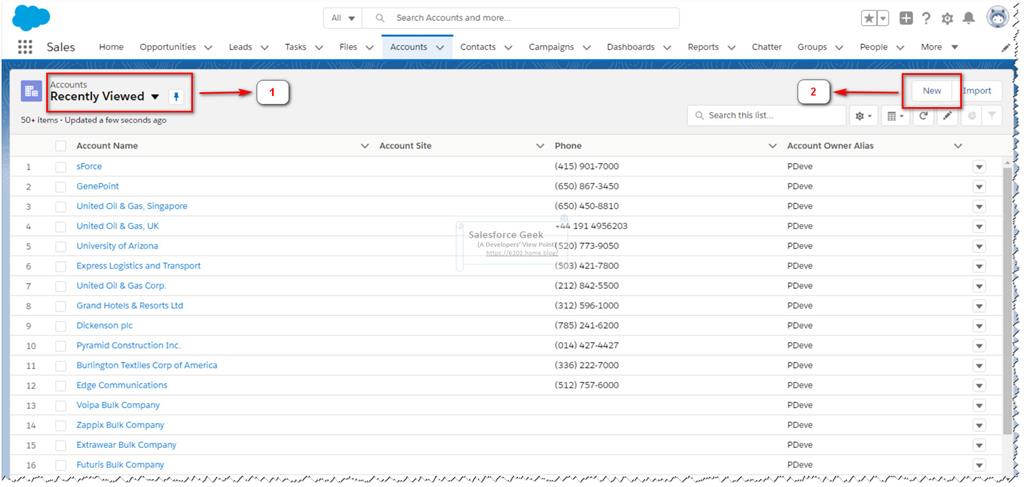Check the United Oil & Gas, UK checkbox
The image size is (1024, 487).
click(61, 227)
